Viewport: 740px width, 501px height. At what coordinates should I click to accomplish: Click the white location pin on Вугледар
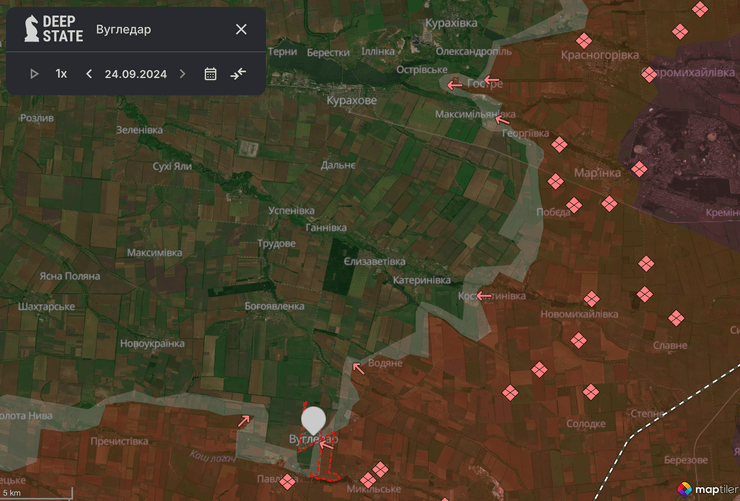(314, 419)
